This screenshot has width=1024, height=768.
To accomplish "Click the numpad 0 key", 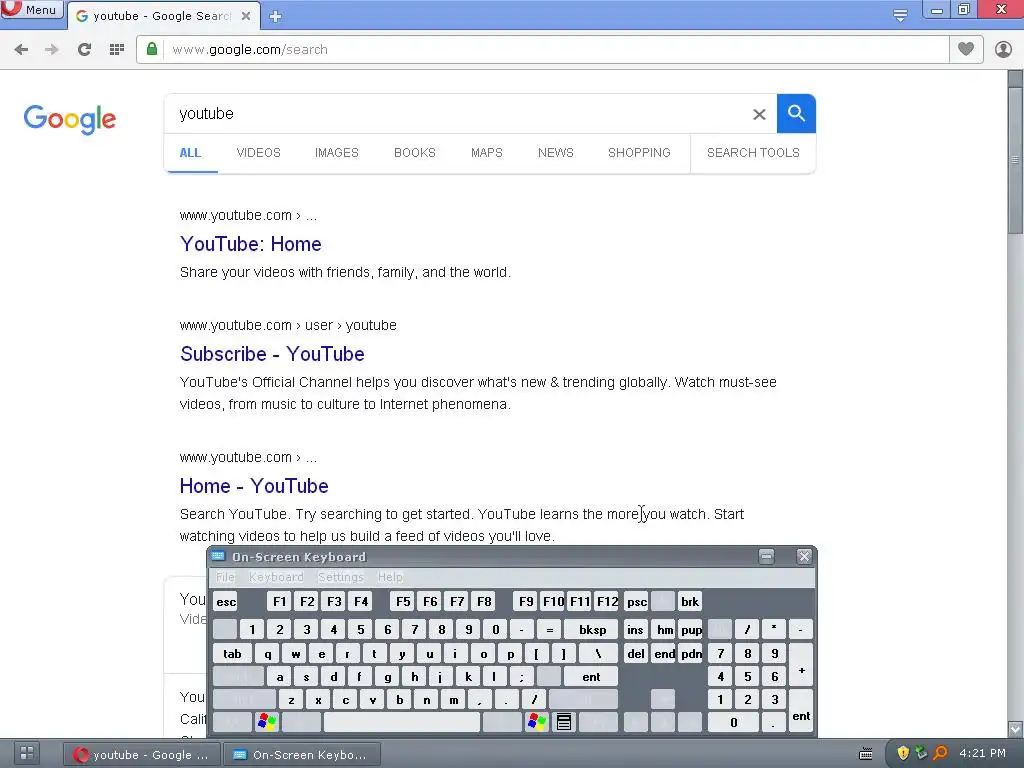I will pyautogui.click(x=733, y=722).
